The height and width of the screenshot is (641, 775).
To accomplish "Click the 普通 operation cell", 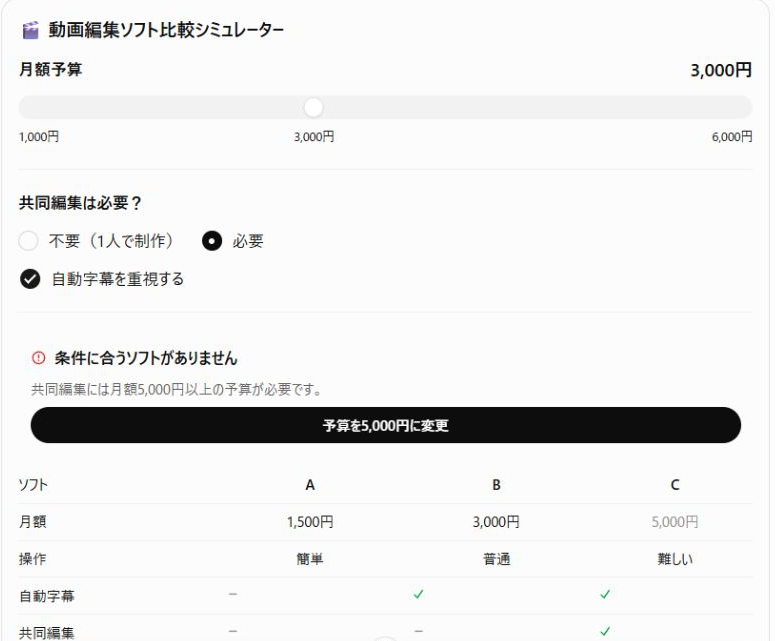I will click(496, 559).
